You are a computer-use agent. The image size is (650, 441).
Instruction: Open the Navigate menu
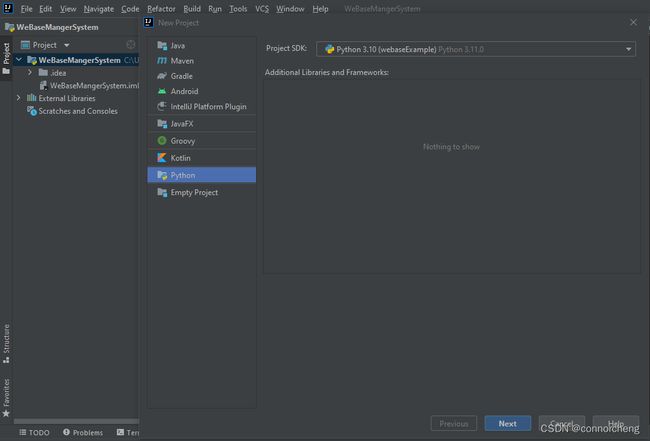pos(98,9)
